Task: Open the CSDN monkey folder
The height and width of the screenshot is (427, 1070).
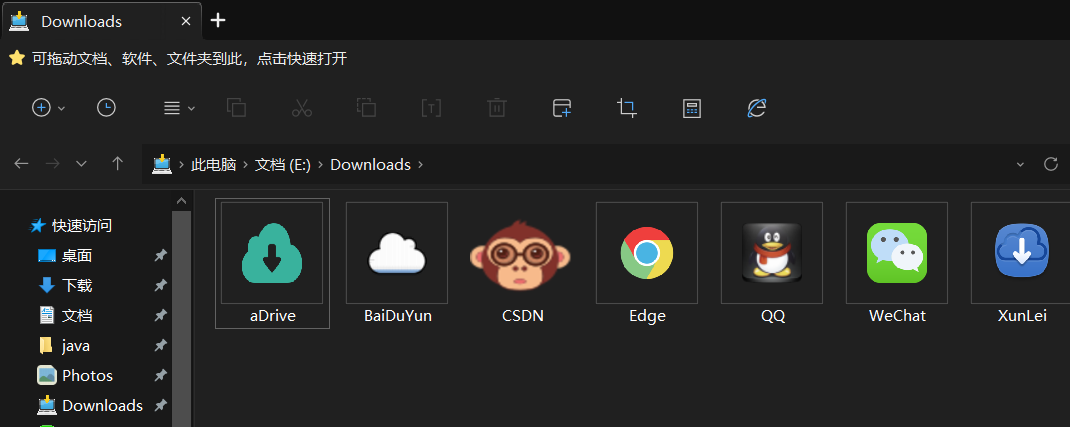Action: pyautogui.click(x=522, y=263)
